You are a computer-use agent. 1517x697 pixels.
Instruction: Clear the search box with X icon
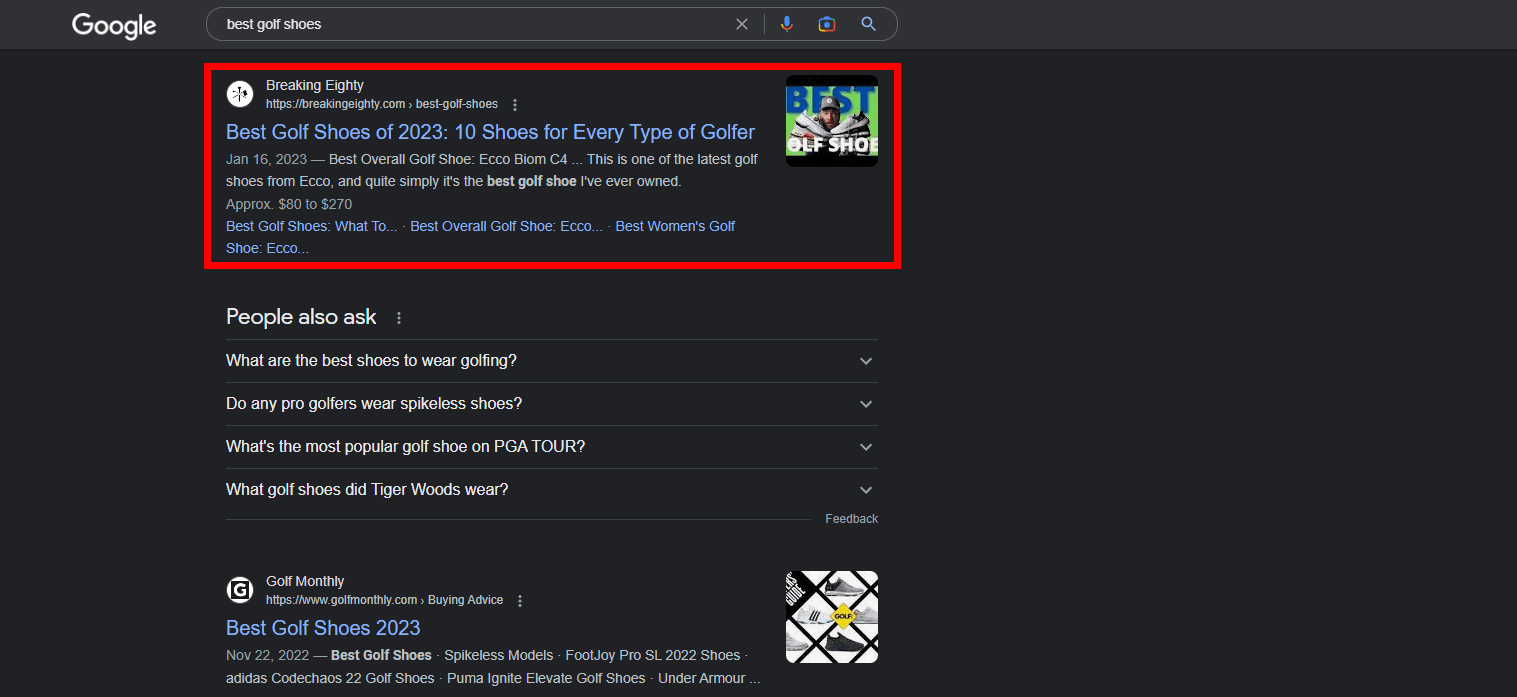(x=742, y=24)
